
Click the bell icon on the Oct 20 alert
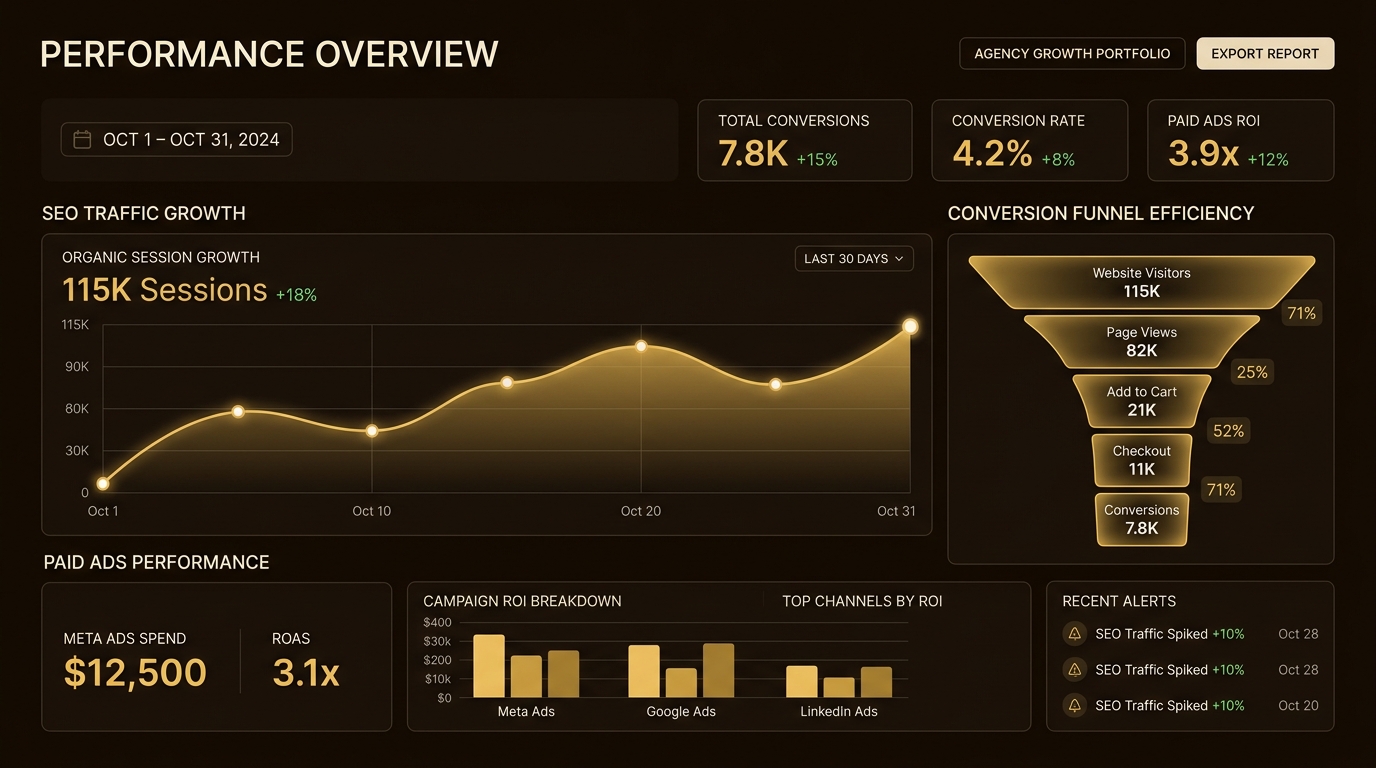tap(1075, 705)
